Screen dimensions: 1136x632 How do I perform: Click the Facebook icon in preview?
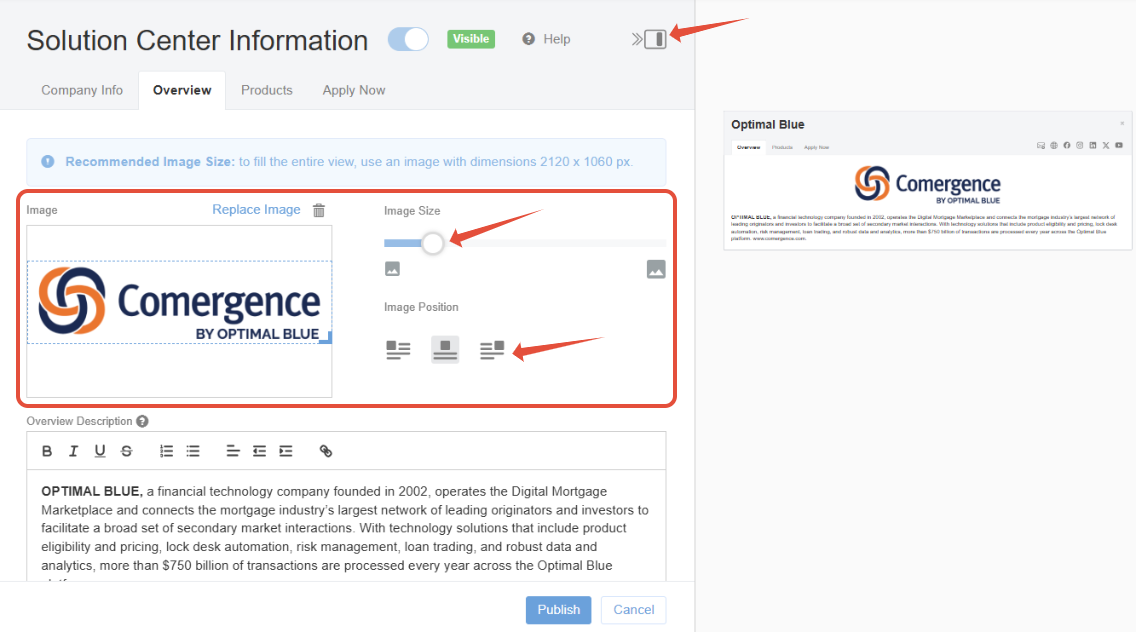point(1067,146)
